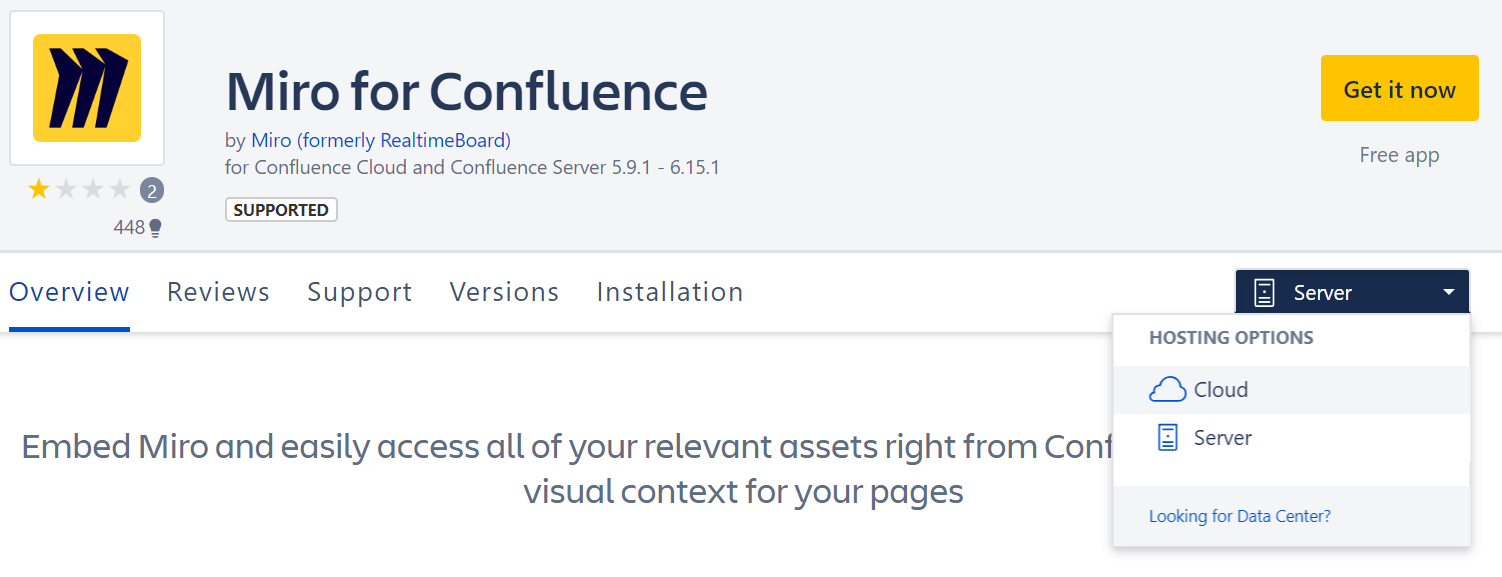Click the gold star rating icon

(x=39, y=189)
